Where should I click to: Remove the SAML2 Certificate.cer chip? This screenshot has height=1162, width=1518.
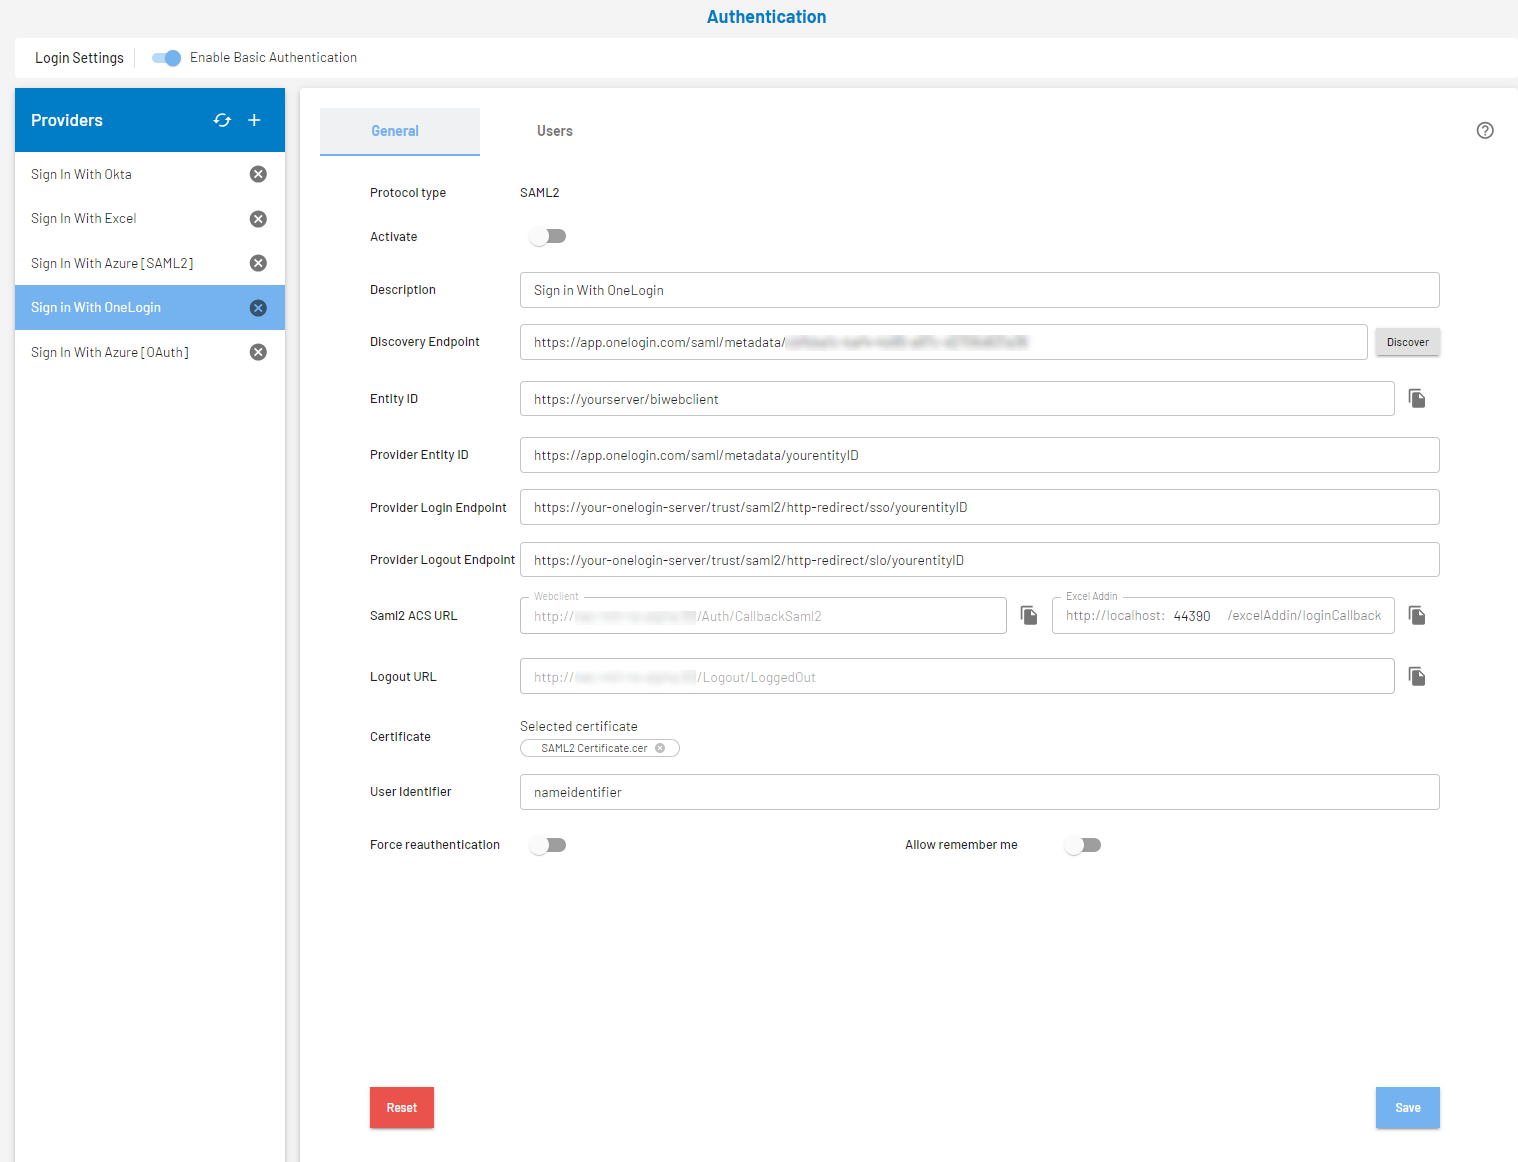click(x=660, y=748)
